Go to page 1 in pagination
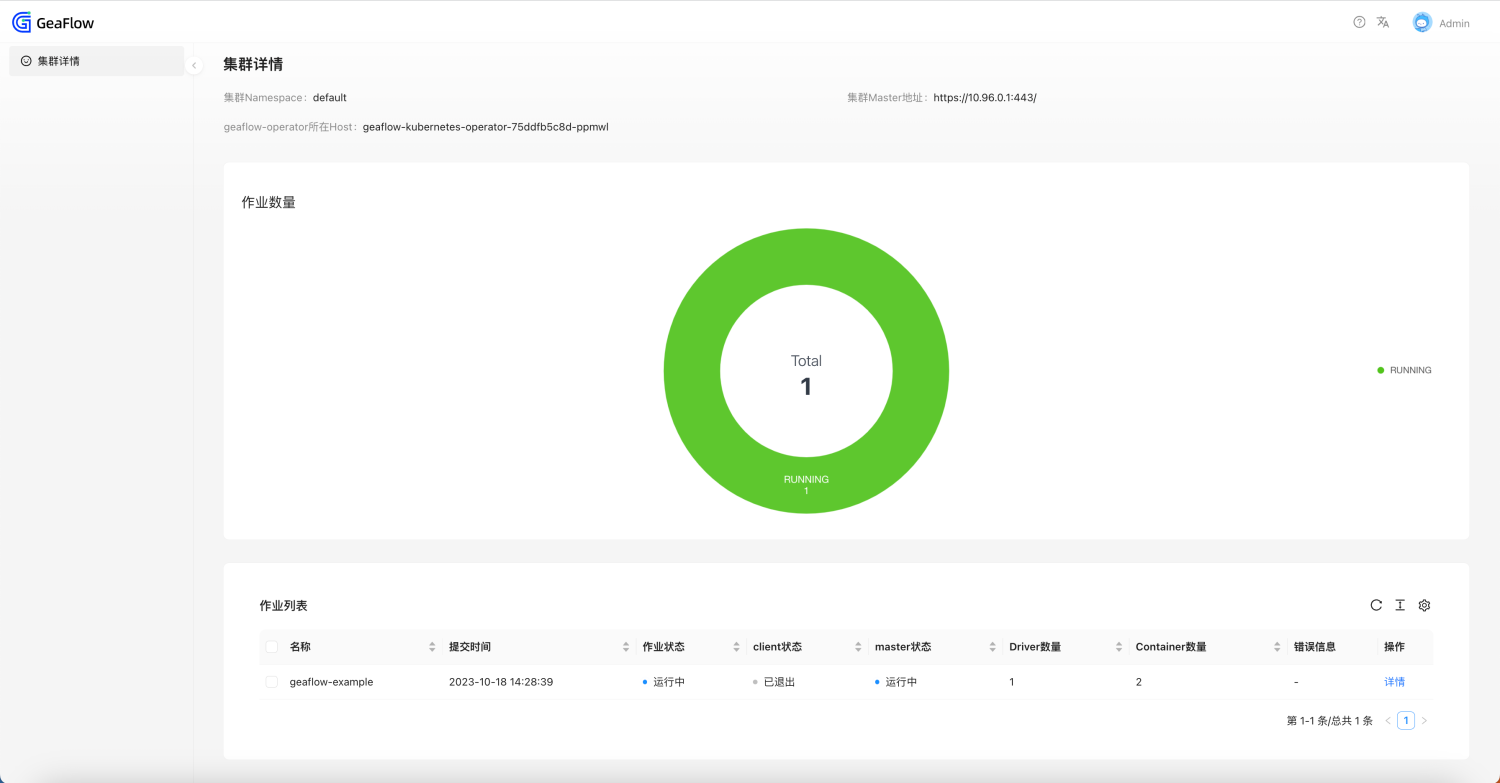 pyautogui.click(x=1406, y=721)
